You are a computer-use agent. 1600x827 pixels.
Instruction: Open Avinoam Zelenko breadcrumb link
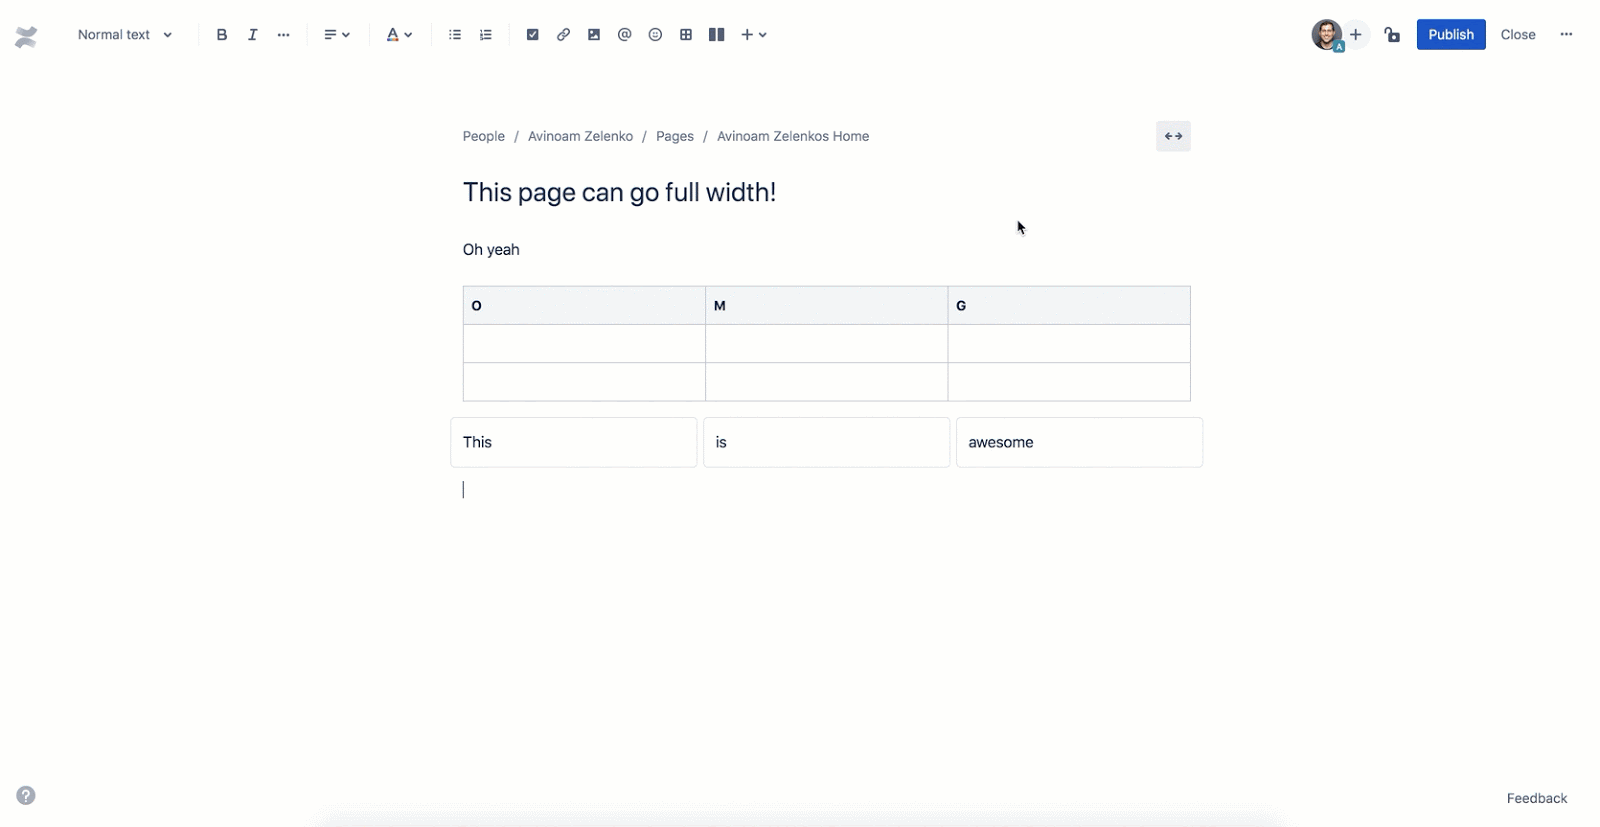tap(580, 136)
